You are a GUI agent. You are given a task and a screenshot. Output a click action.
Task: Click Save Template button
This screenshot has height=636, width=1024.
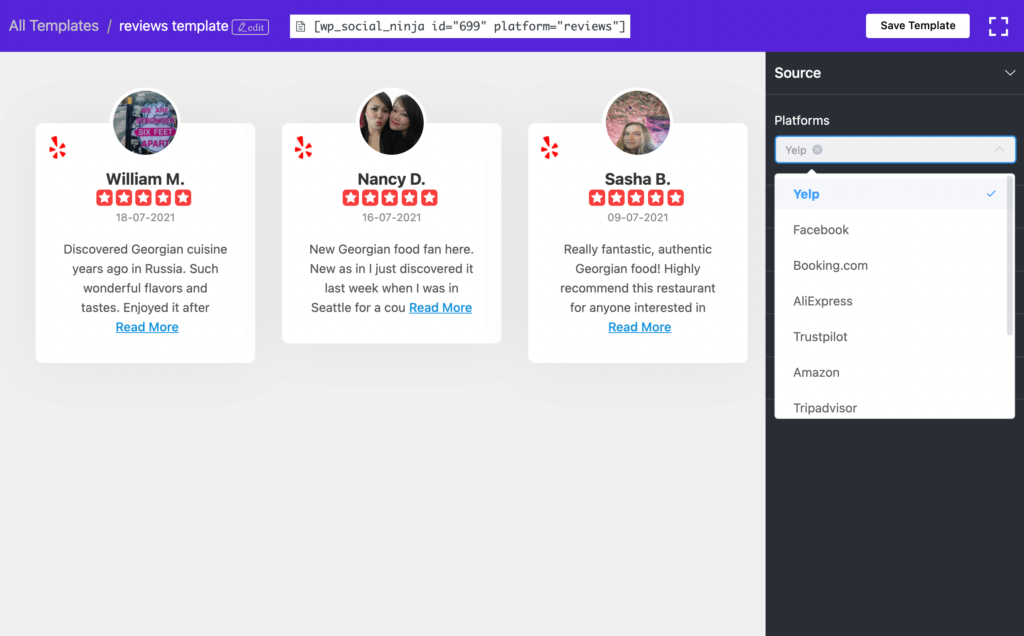(918, 25)
